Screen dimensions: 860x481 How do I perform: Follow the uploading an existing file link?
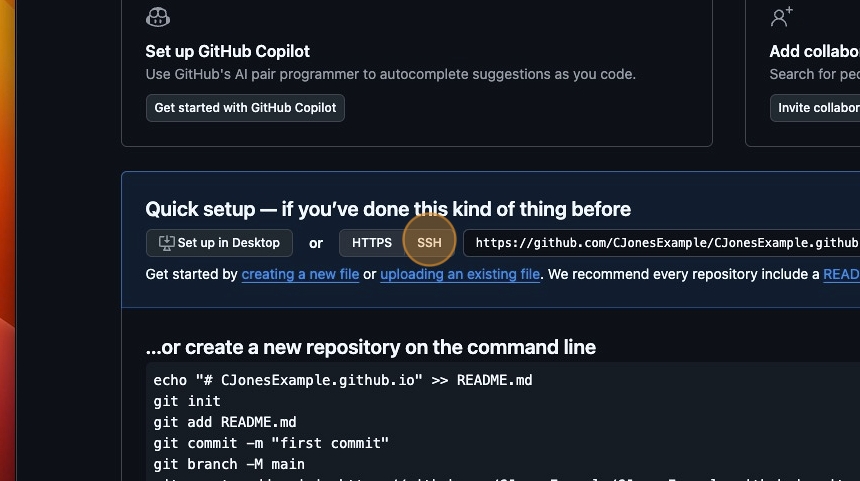[460, 274]
